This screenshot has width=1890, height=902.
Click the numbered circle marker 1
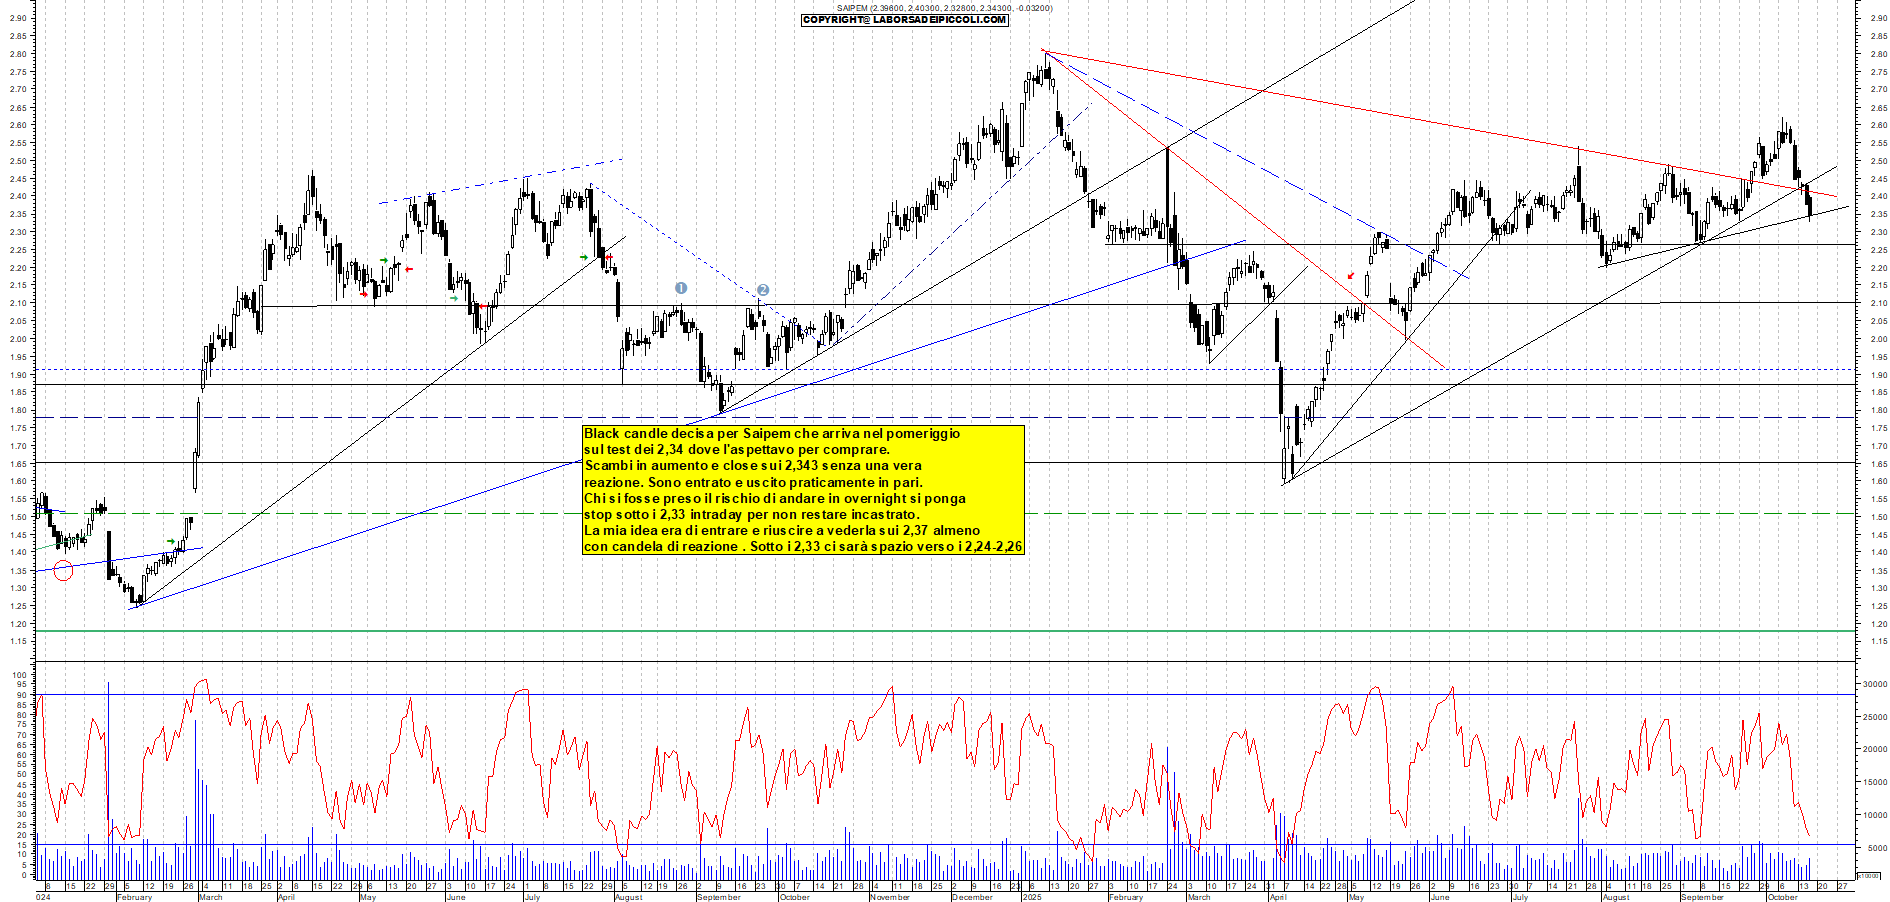point(681,288)
